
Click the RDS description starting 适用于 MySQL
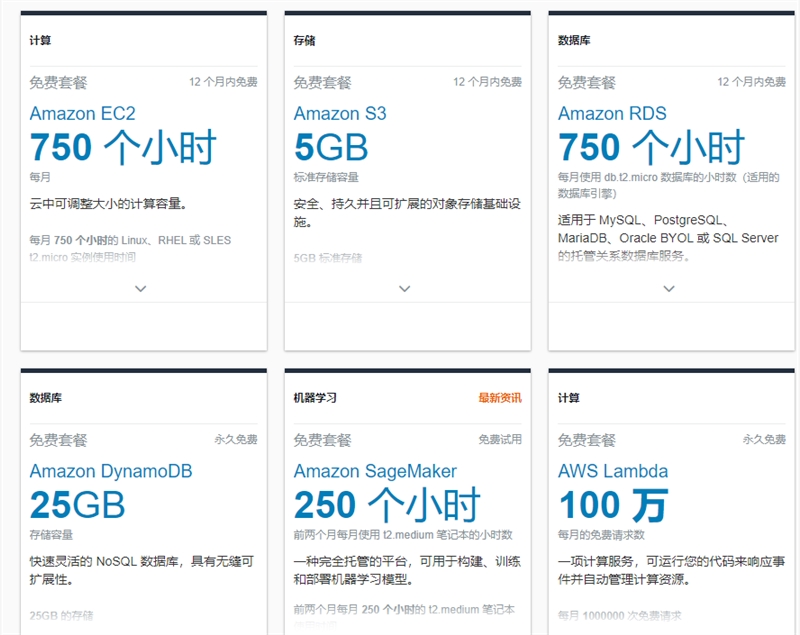[668, 238]
